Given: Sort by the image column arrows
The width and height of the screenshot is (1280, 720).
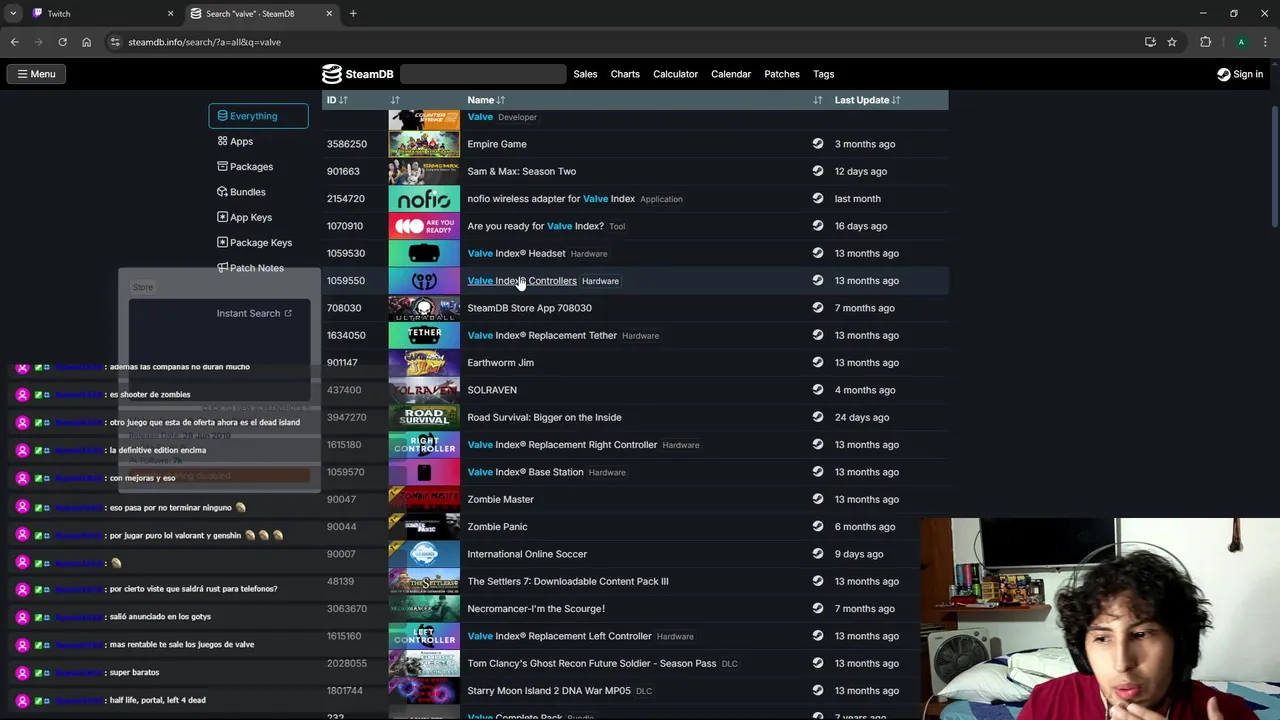Looking at the screenshot, I should (x=395, y=100).
